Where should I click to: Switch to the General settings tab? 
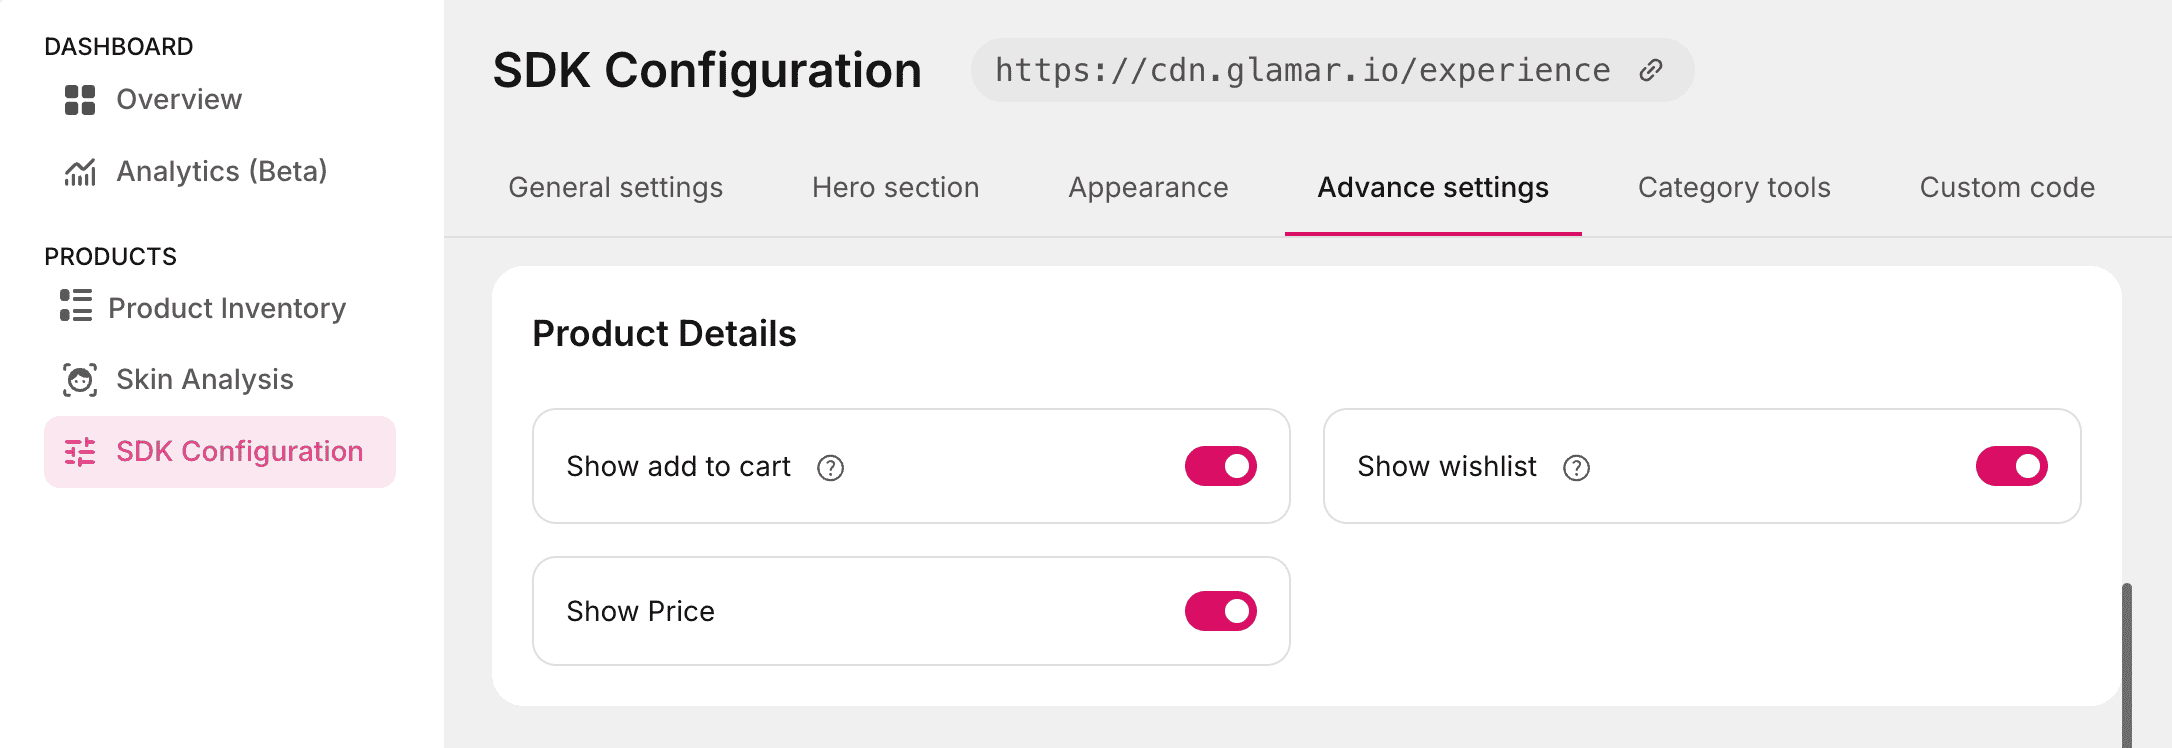615,188
